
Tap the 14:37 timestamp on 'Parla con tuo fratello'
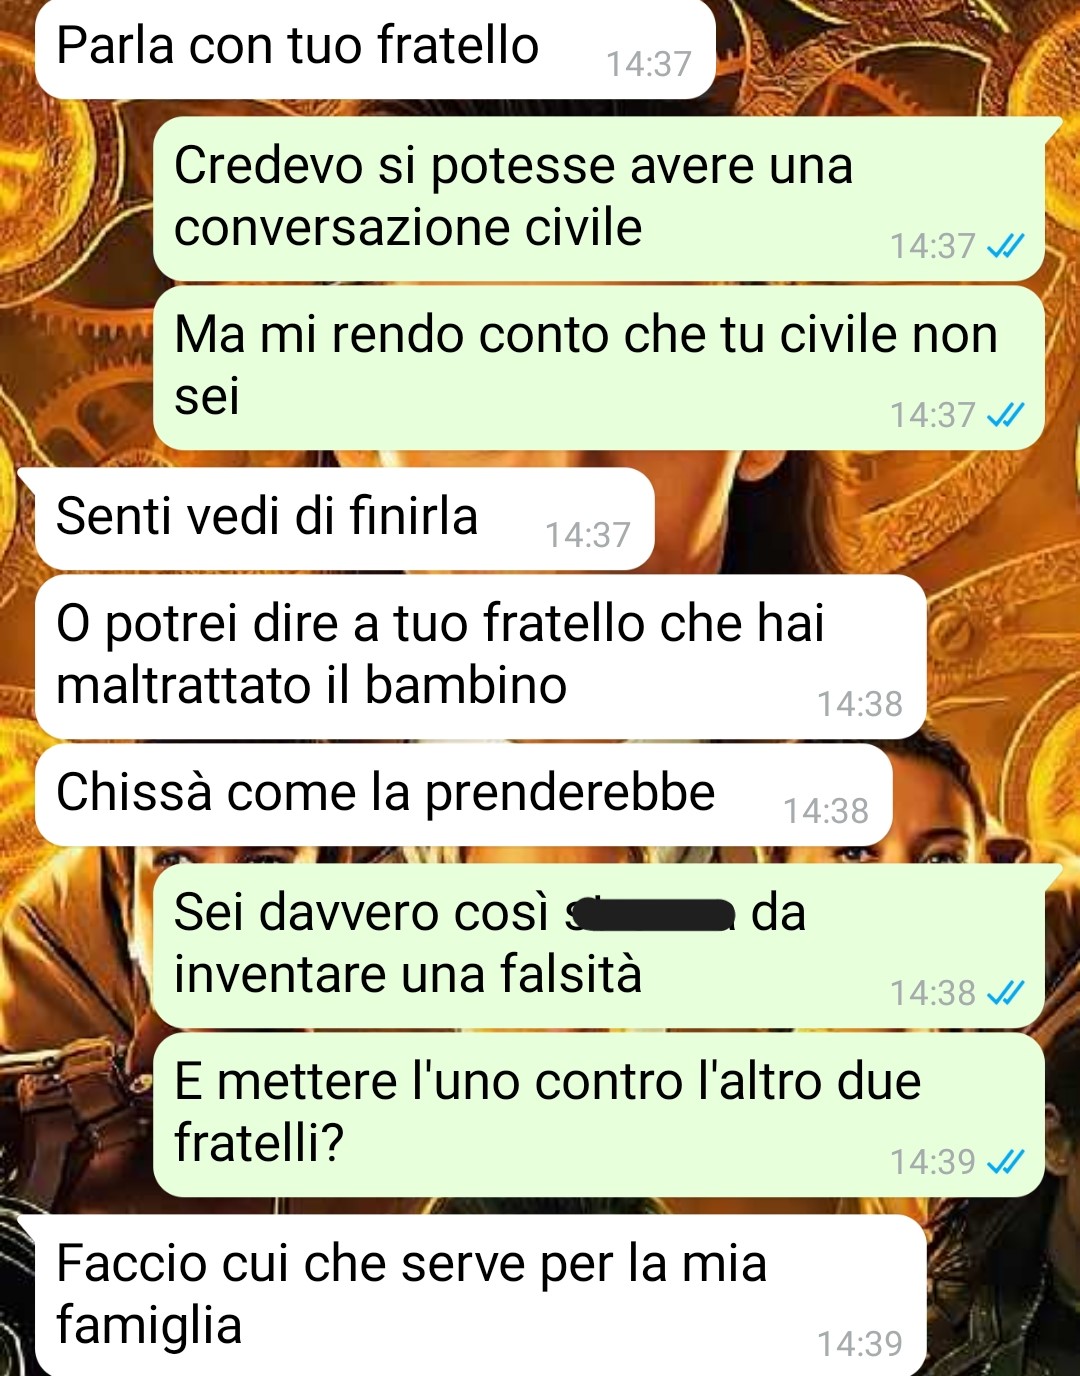(x=649, y=64)
